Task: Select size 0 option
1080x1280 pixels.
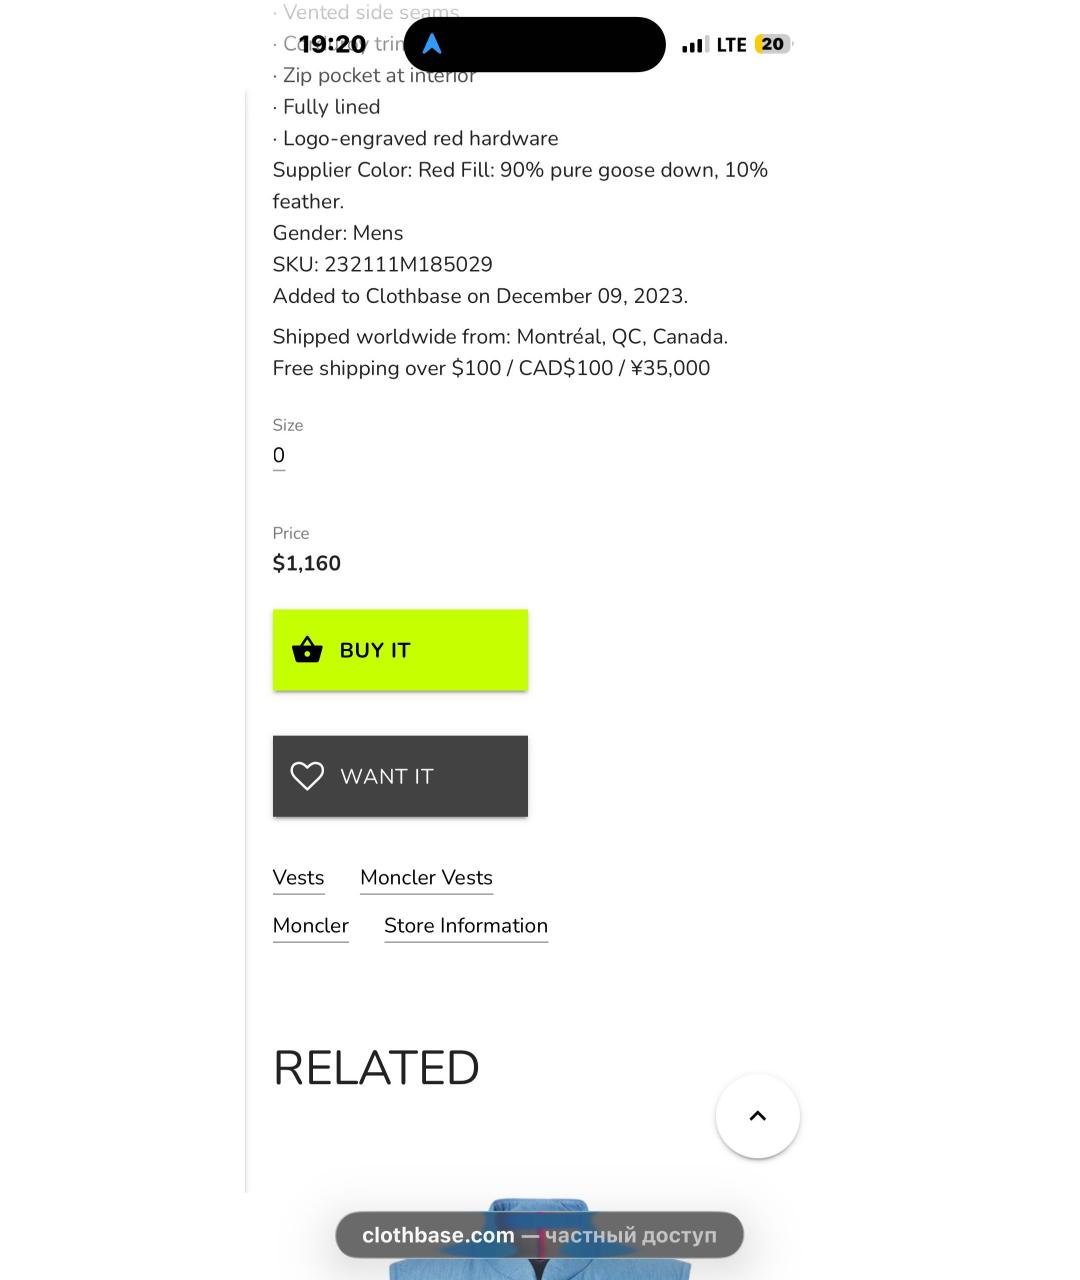Action: tap(279, 456)
